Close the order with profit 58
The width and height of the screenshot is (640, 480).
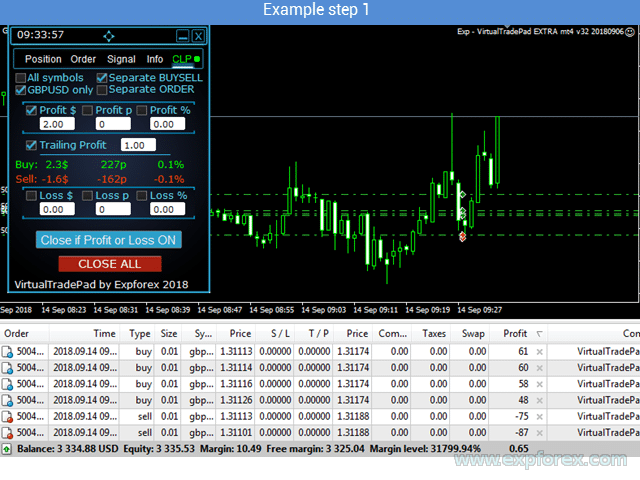(x=539, y=384)
